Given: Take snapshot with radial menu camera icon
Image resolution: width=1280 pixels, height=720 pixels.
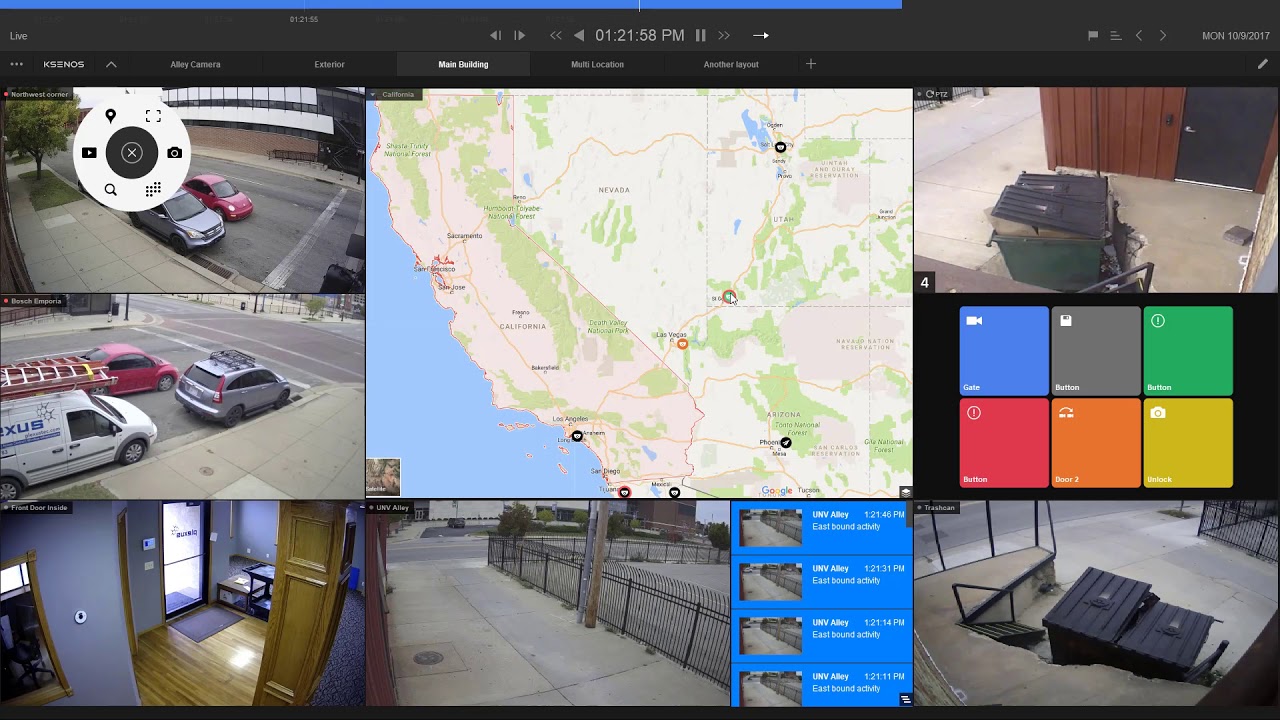Looking at the screenshot, I should tap(174, 153).
